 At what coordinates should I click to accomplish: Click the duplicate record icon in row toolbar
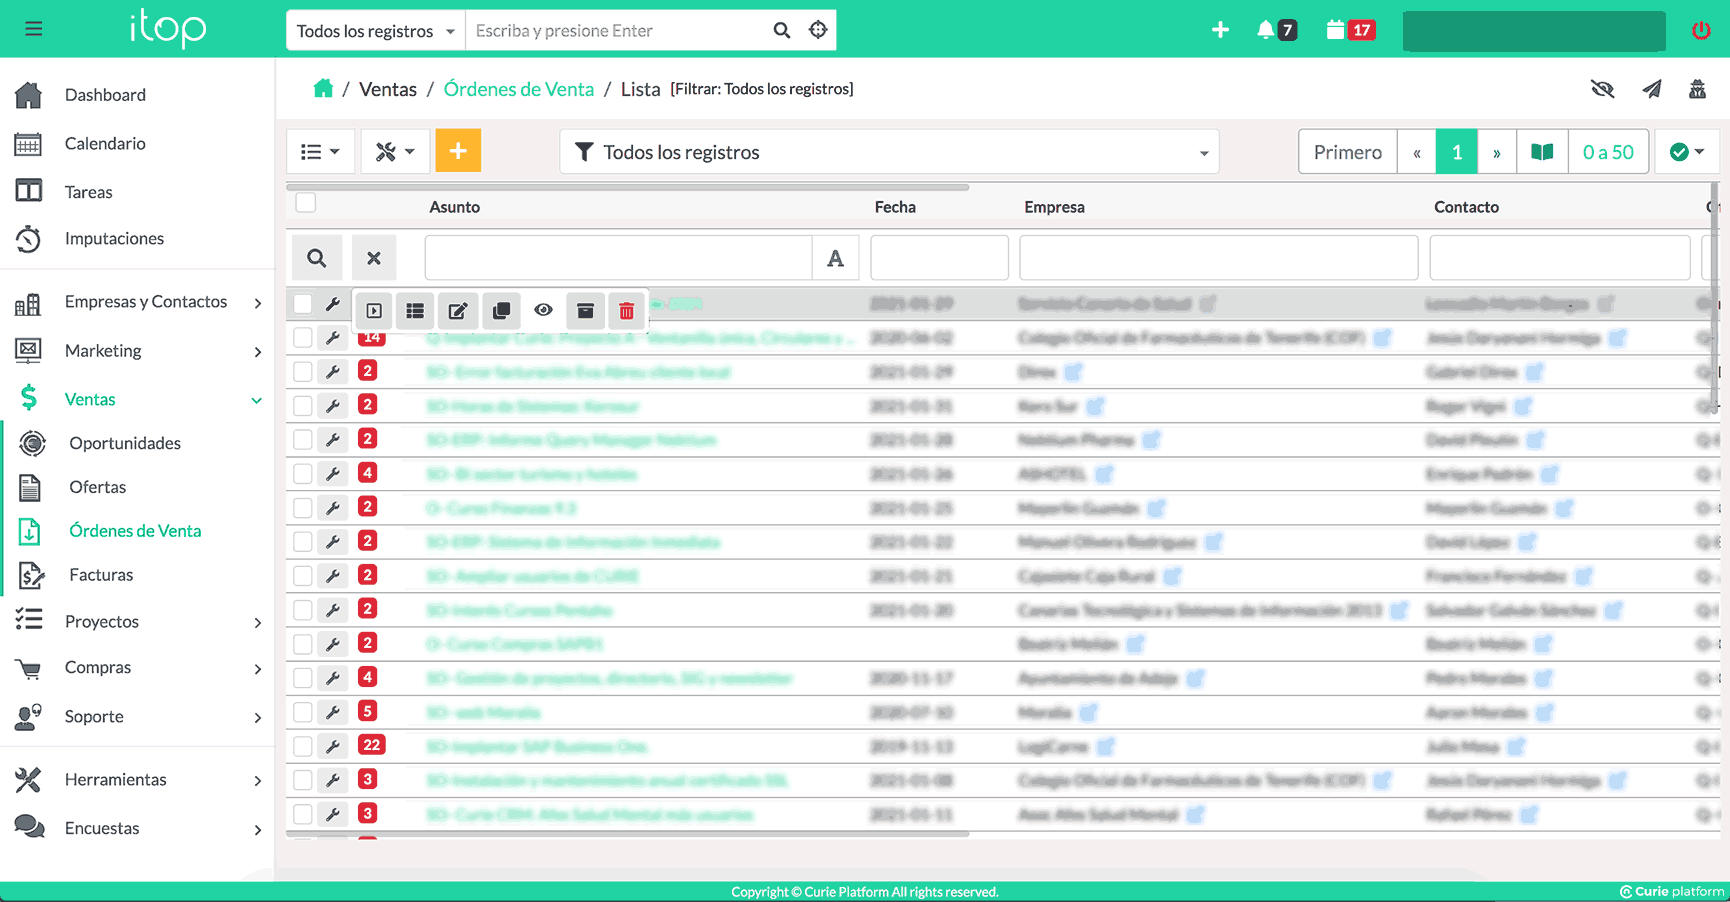pyautogui.click(x=501, y=311)
